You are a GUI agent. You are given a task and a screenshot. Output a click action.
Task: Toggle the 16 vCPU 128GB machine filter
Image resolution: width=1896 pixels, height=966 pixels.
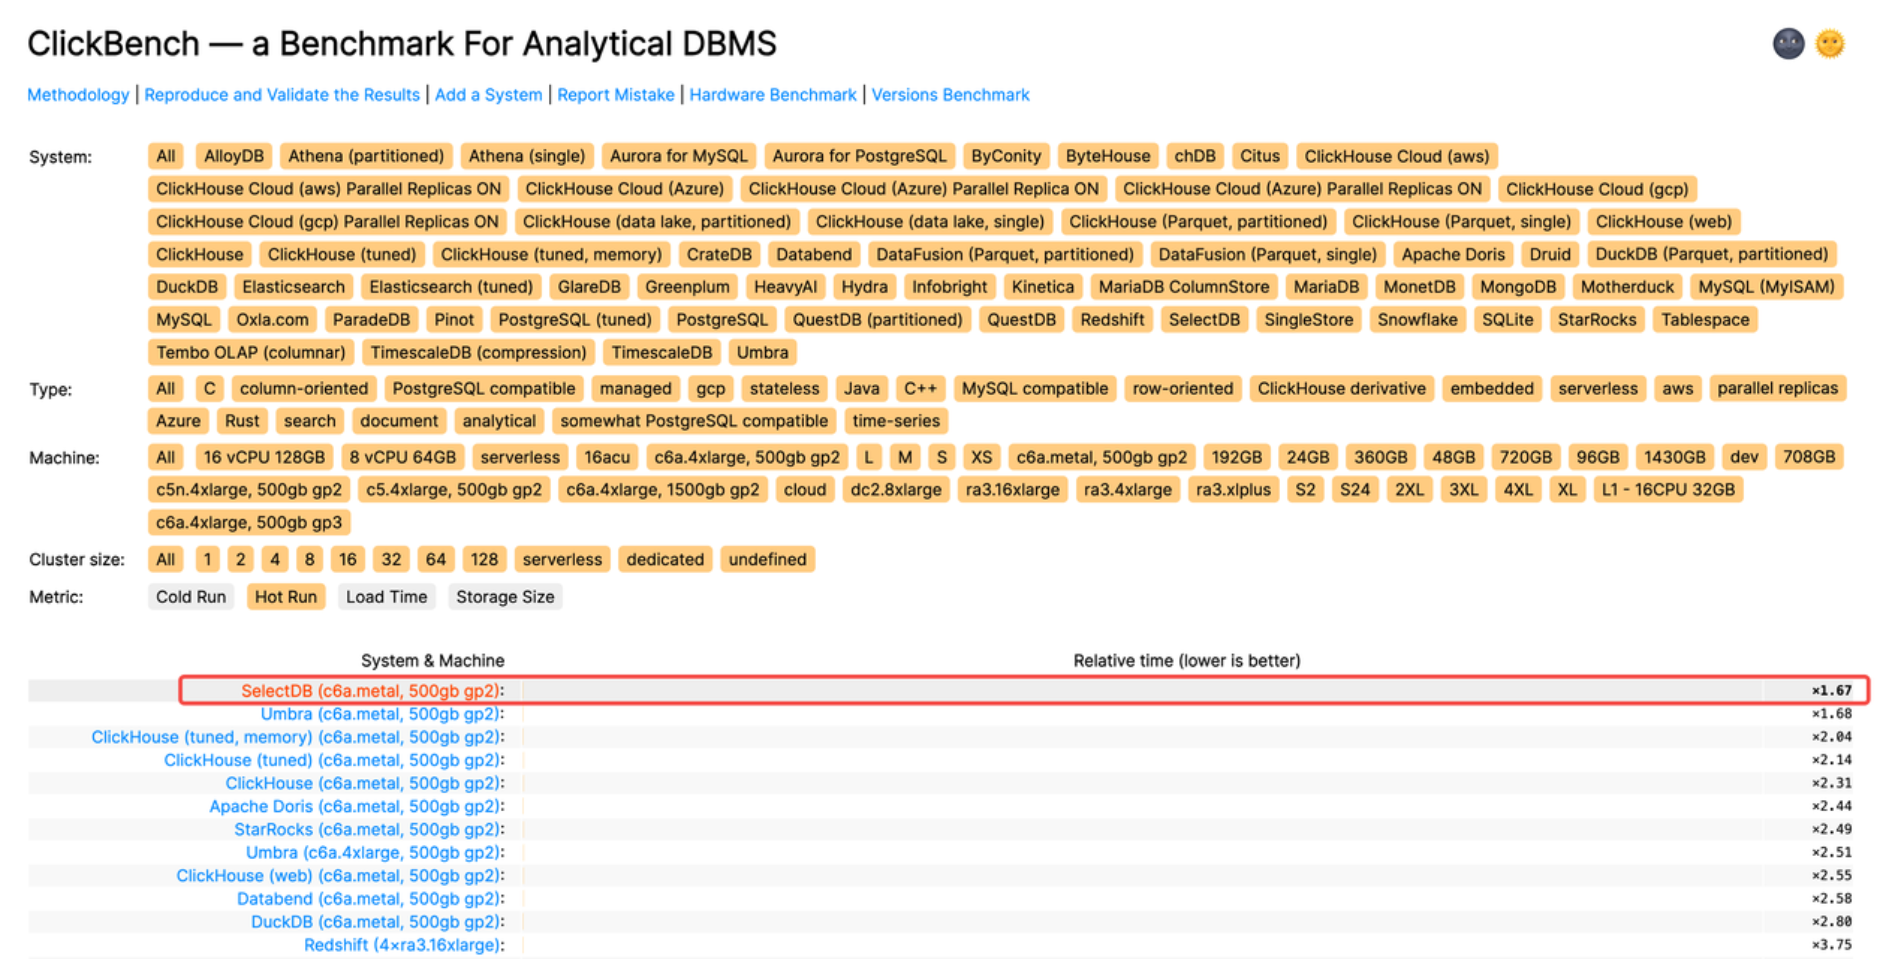265,458
